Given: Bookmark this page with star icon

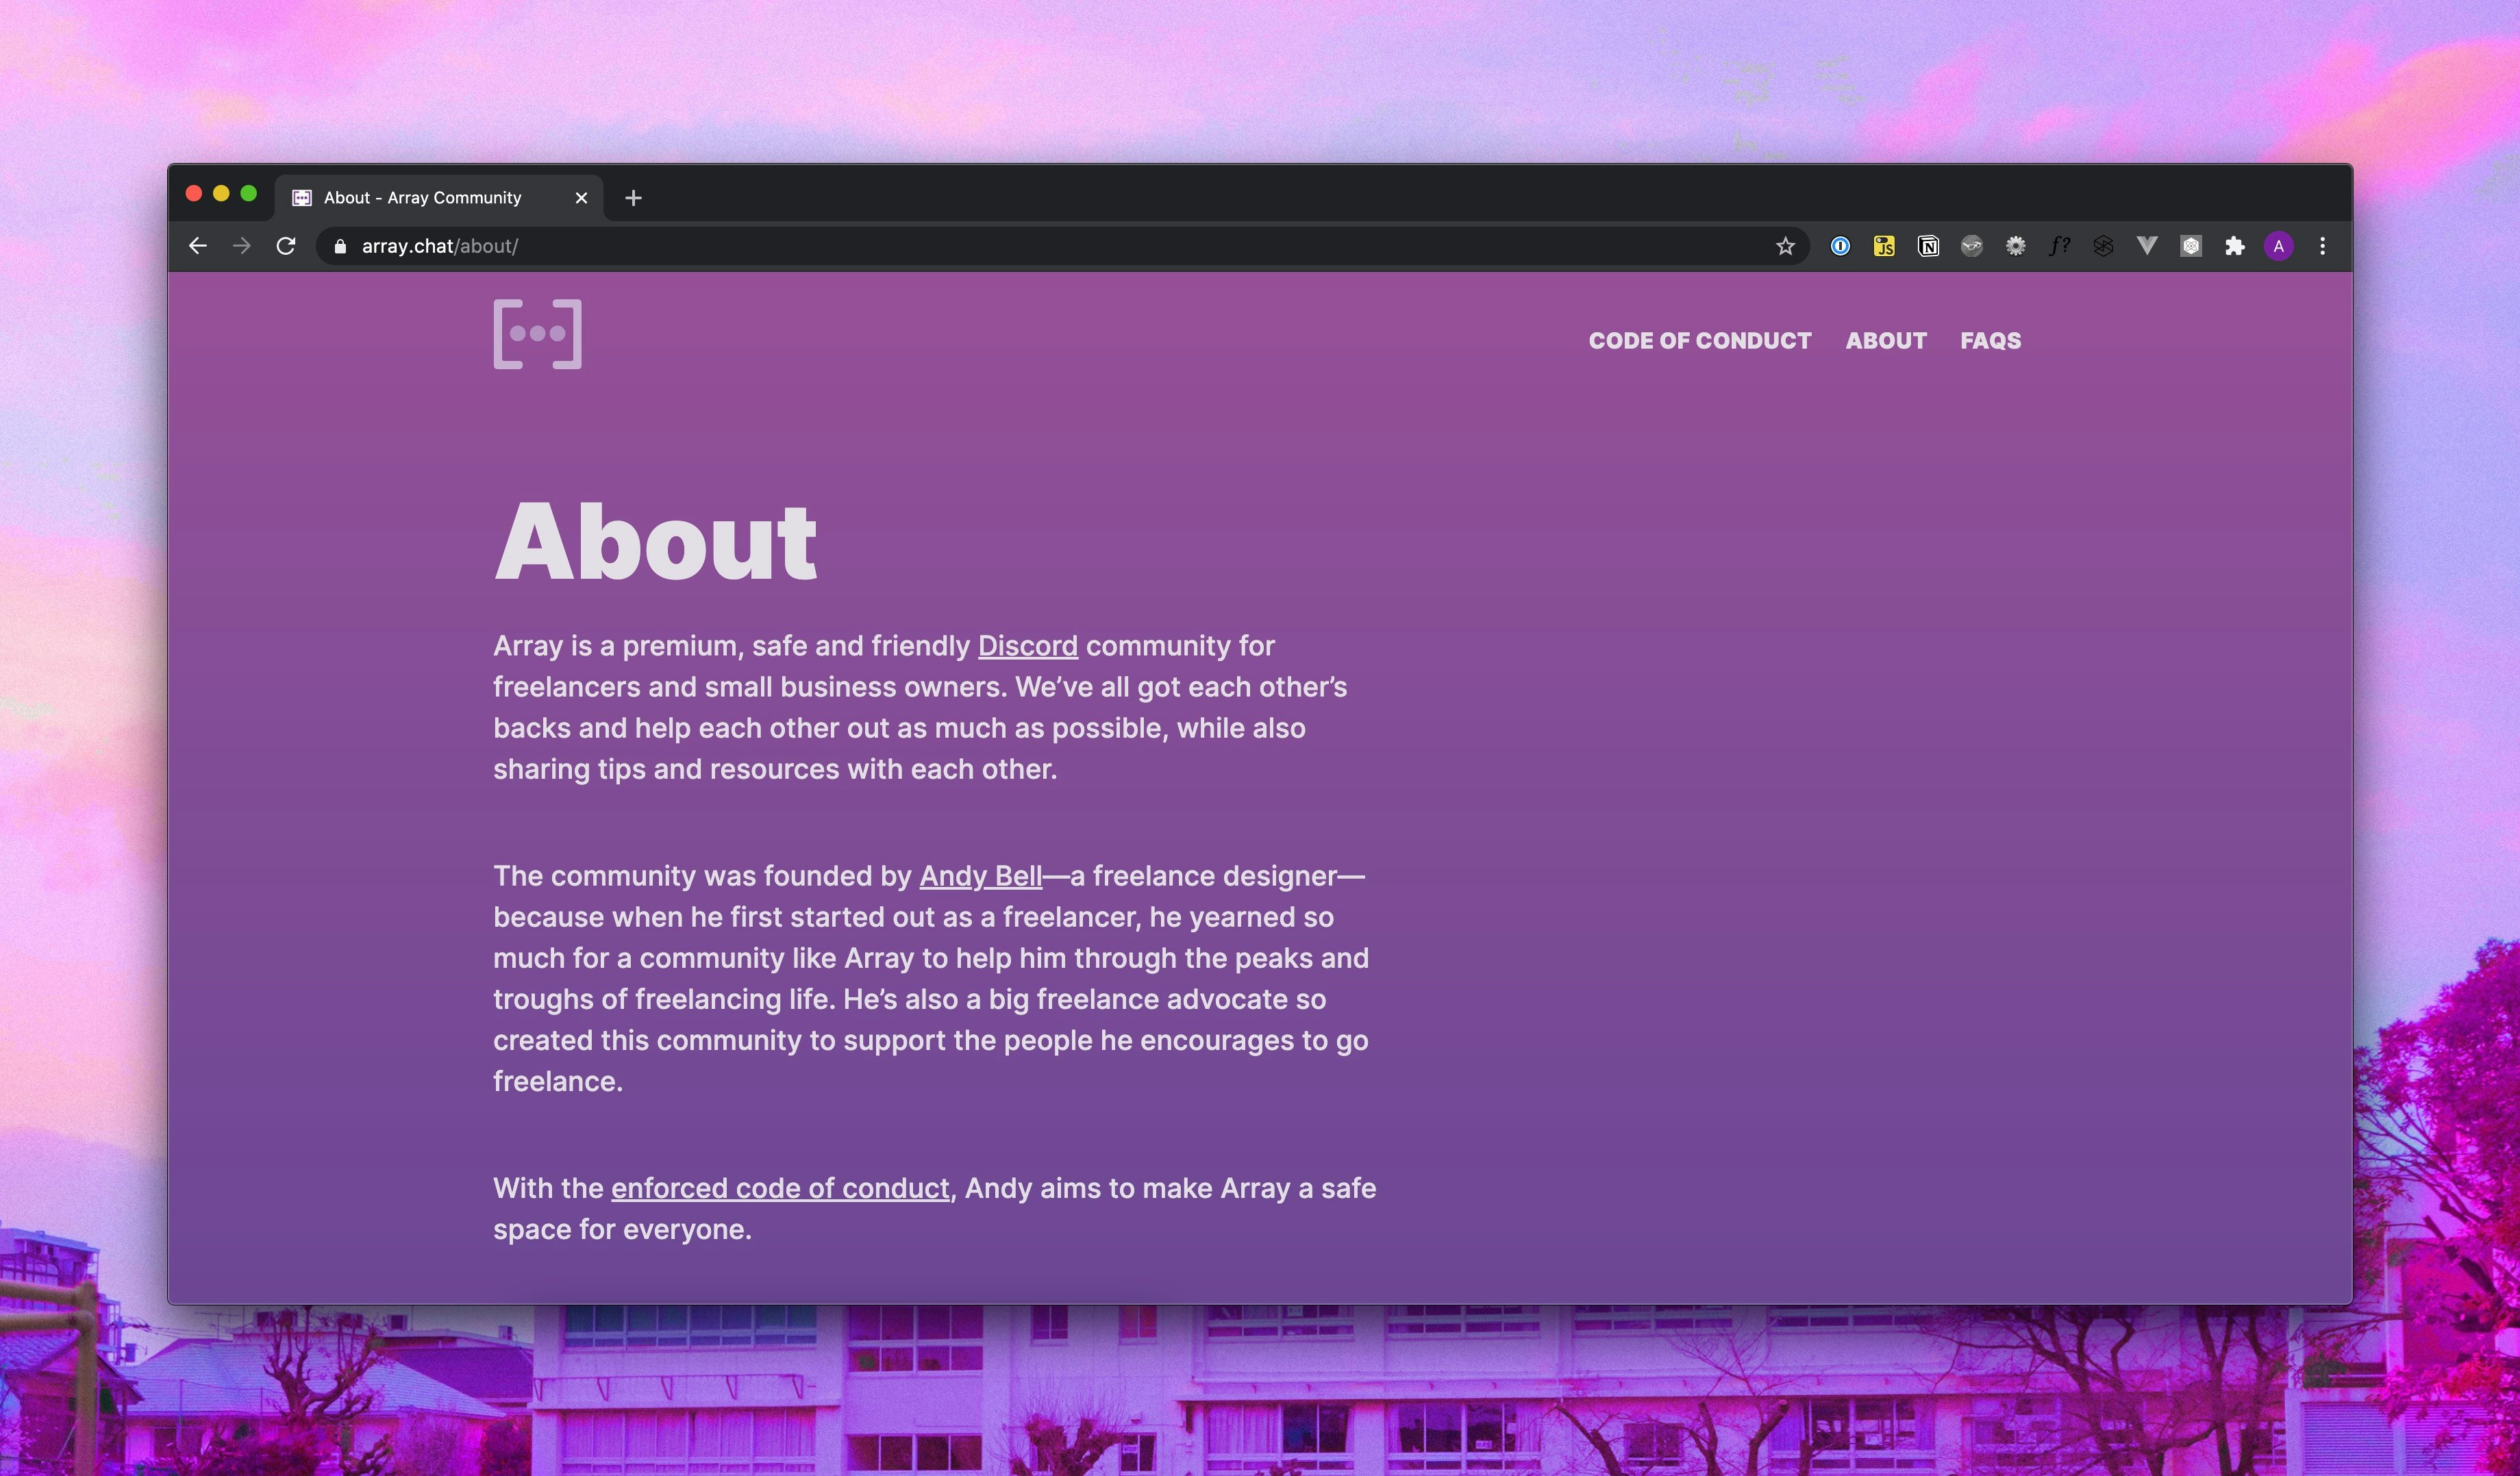Looking at the screenshot, I should [x=1785, y=246].
